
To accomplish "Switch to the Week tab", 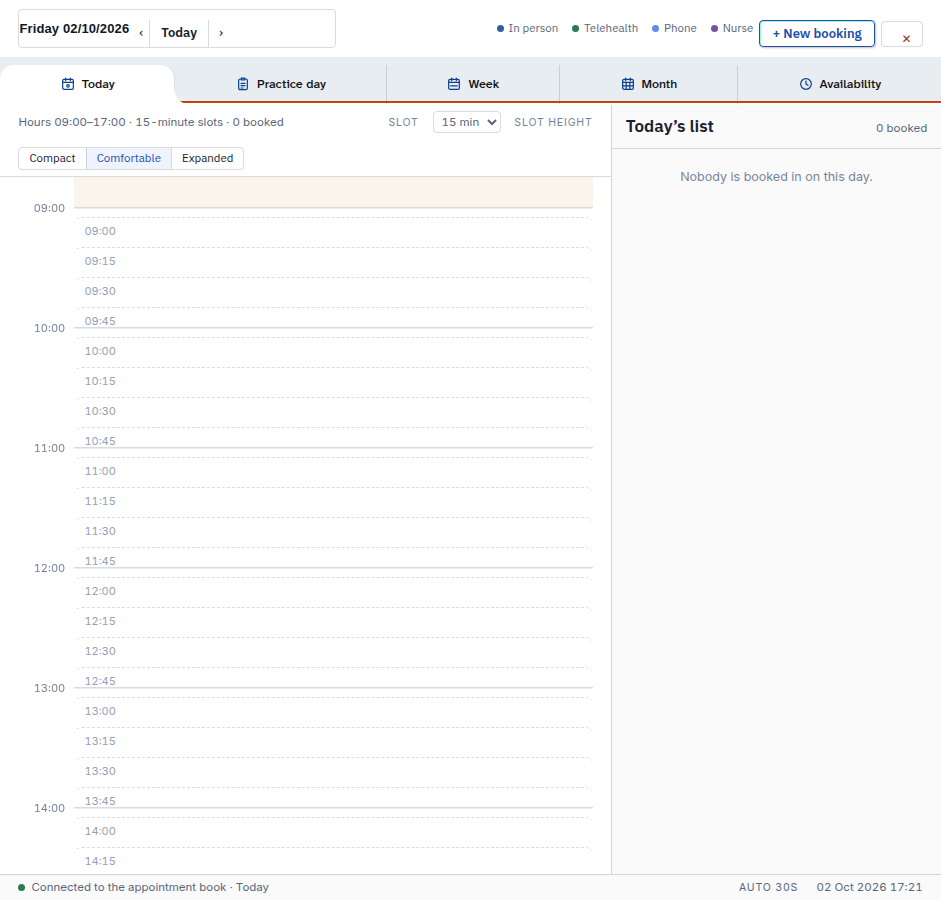I will pos(473,84).
